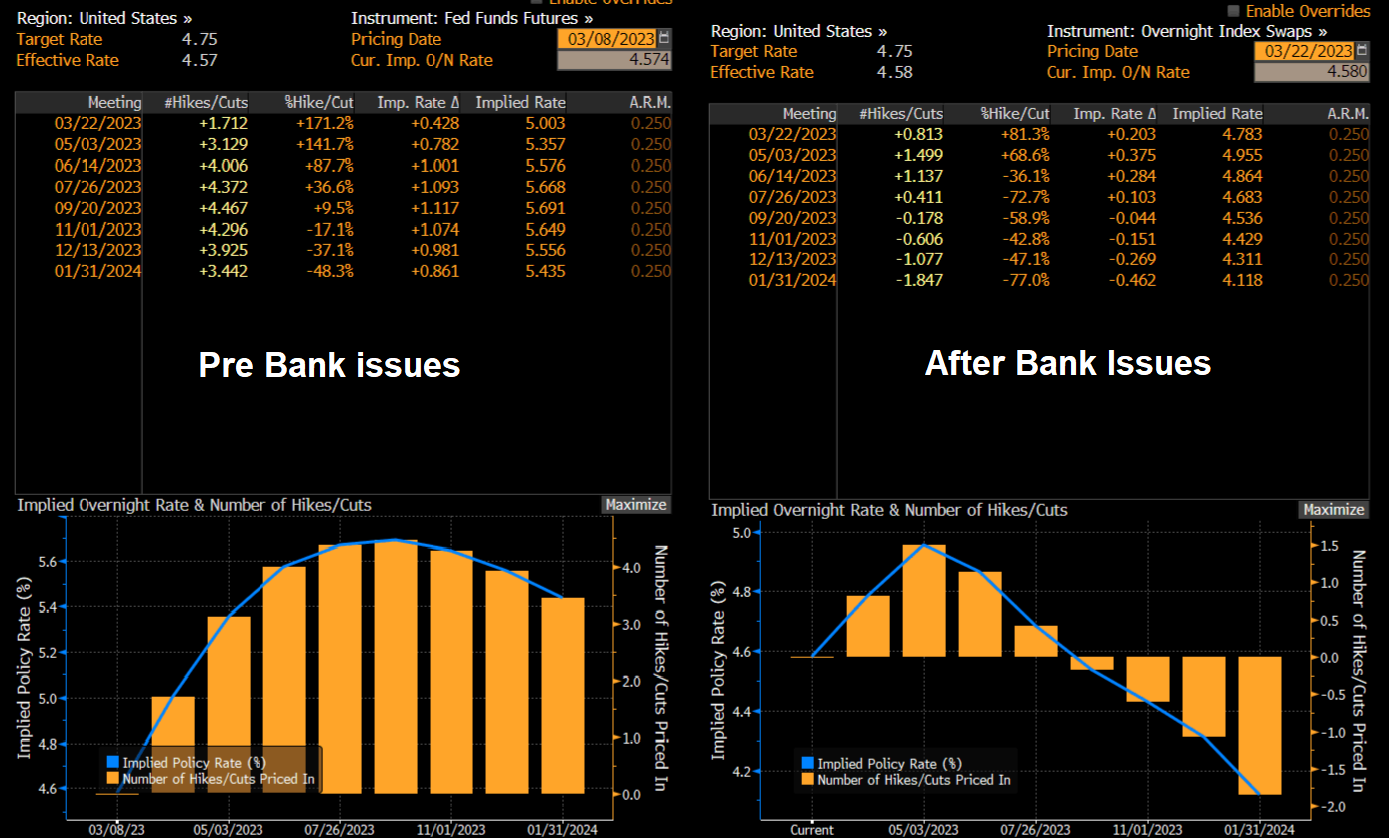Open the calendar icon beside the 03/08/2023 pricing date
1390x839 pixels.
coord(666,39)
